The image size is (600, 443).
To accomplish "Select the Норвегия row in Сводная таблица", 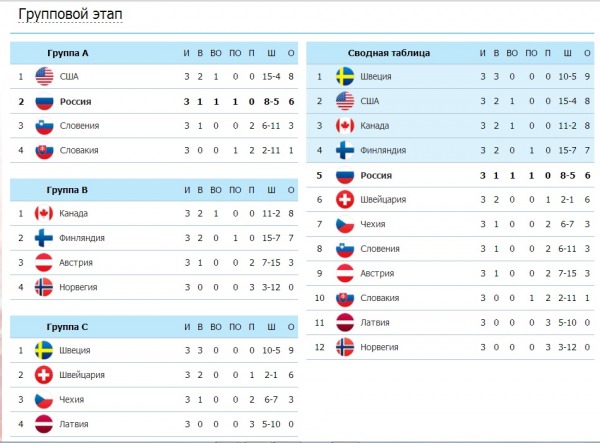I will coord(450,347).
